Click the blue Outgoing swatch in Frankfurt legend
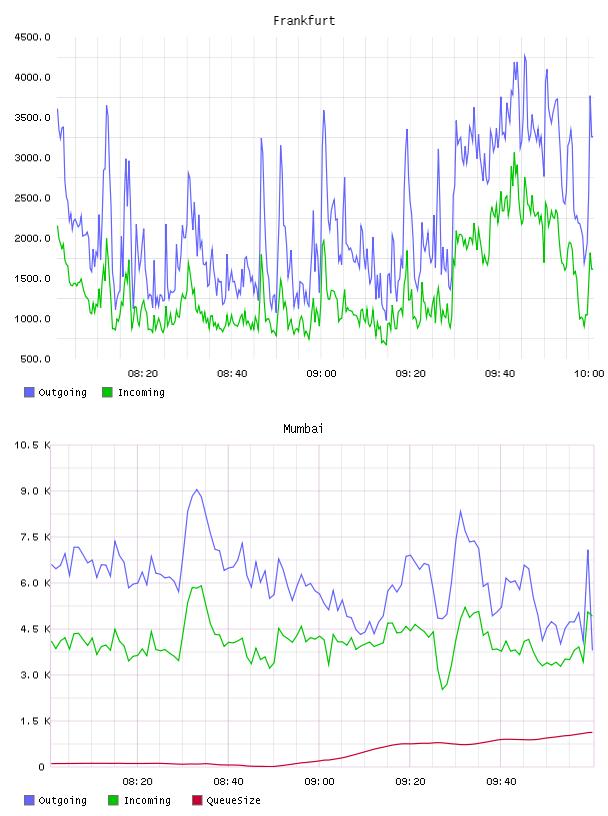The image size is (608, 816). [x=29, y=392]
